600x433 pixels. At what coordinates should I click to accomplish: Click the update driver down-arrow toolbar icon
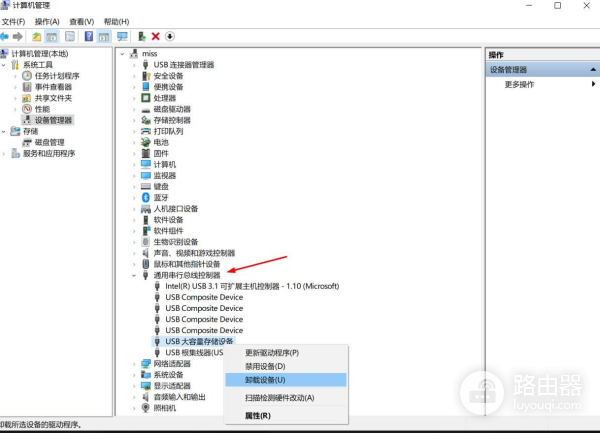pos(170,36)
